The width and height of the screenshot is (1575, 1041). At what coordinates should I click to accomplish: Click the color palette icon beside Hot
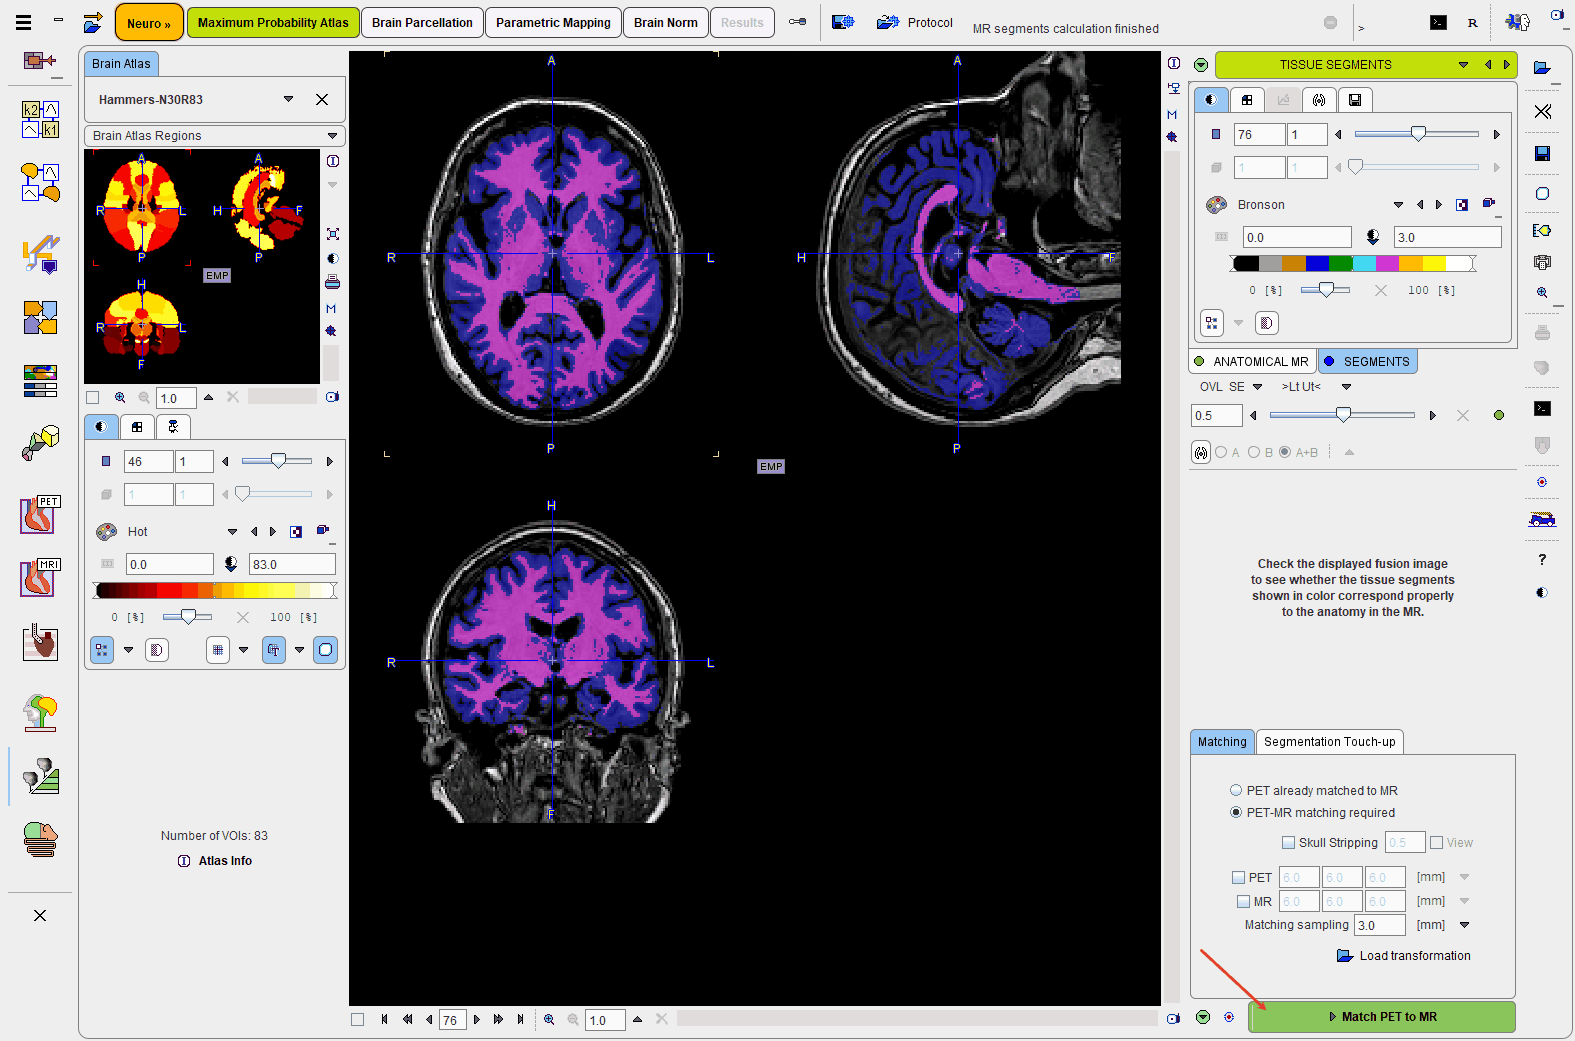tap(106, 531)
